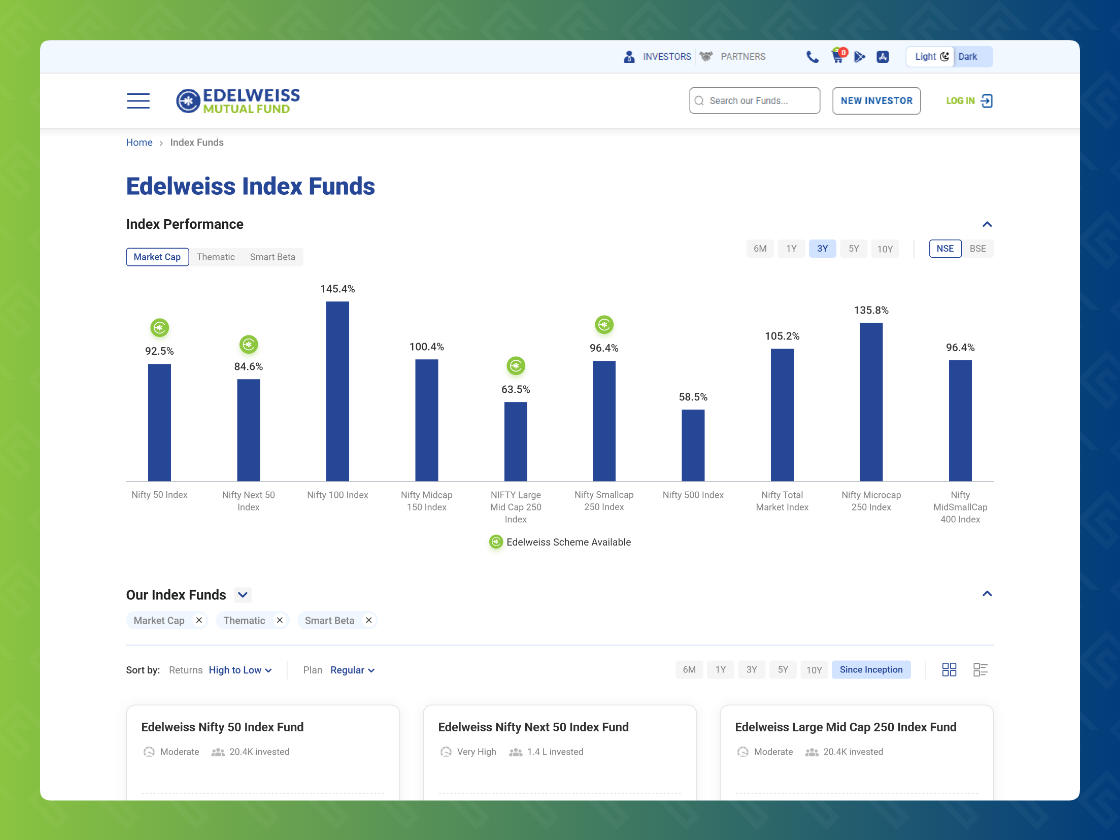
Task: Remove the Smart Beta filter chip
Action: pyautogui.click(x=369, y=620)
